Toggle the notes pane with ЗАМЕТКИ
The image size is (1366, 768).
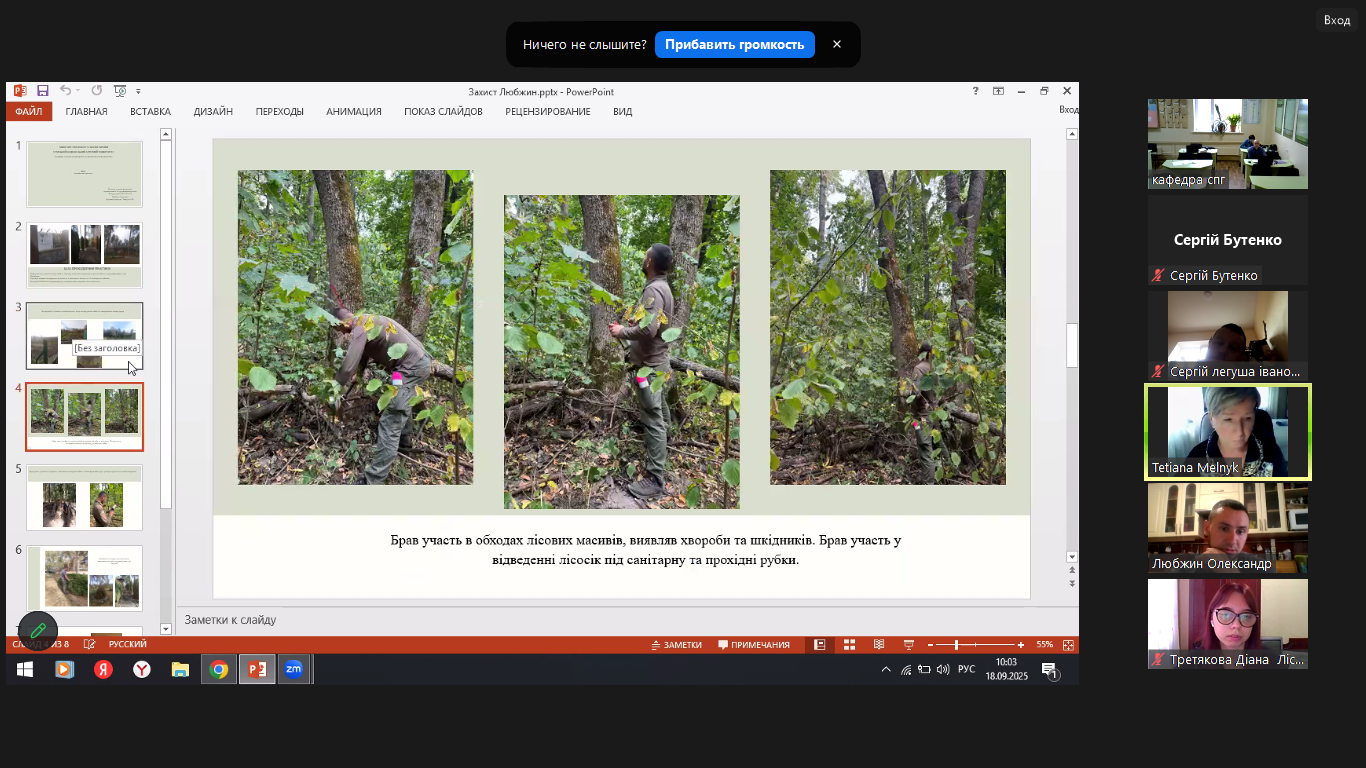[677, 645]
